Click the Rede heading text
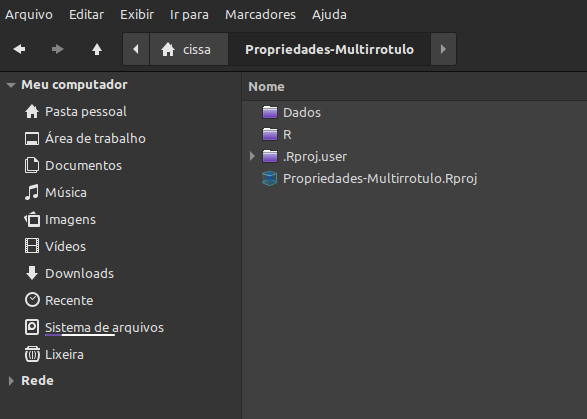Image resolution: width=587 pixels, height=419 pixels. (x=37, y=381)
